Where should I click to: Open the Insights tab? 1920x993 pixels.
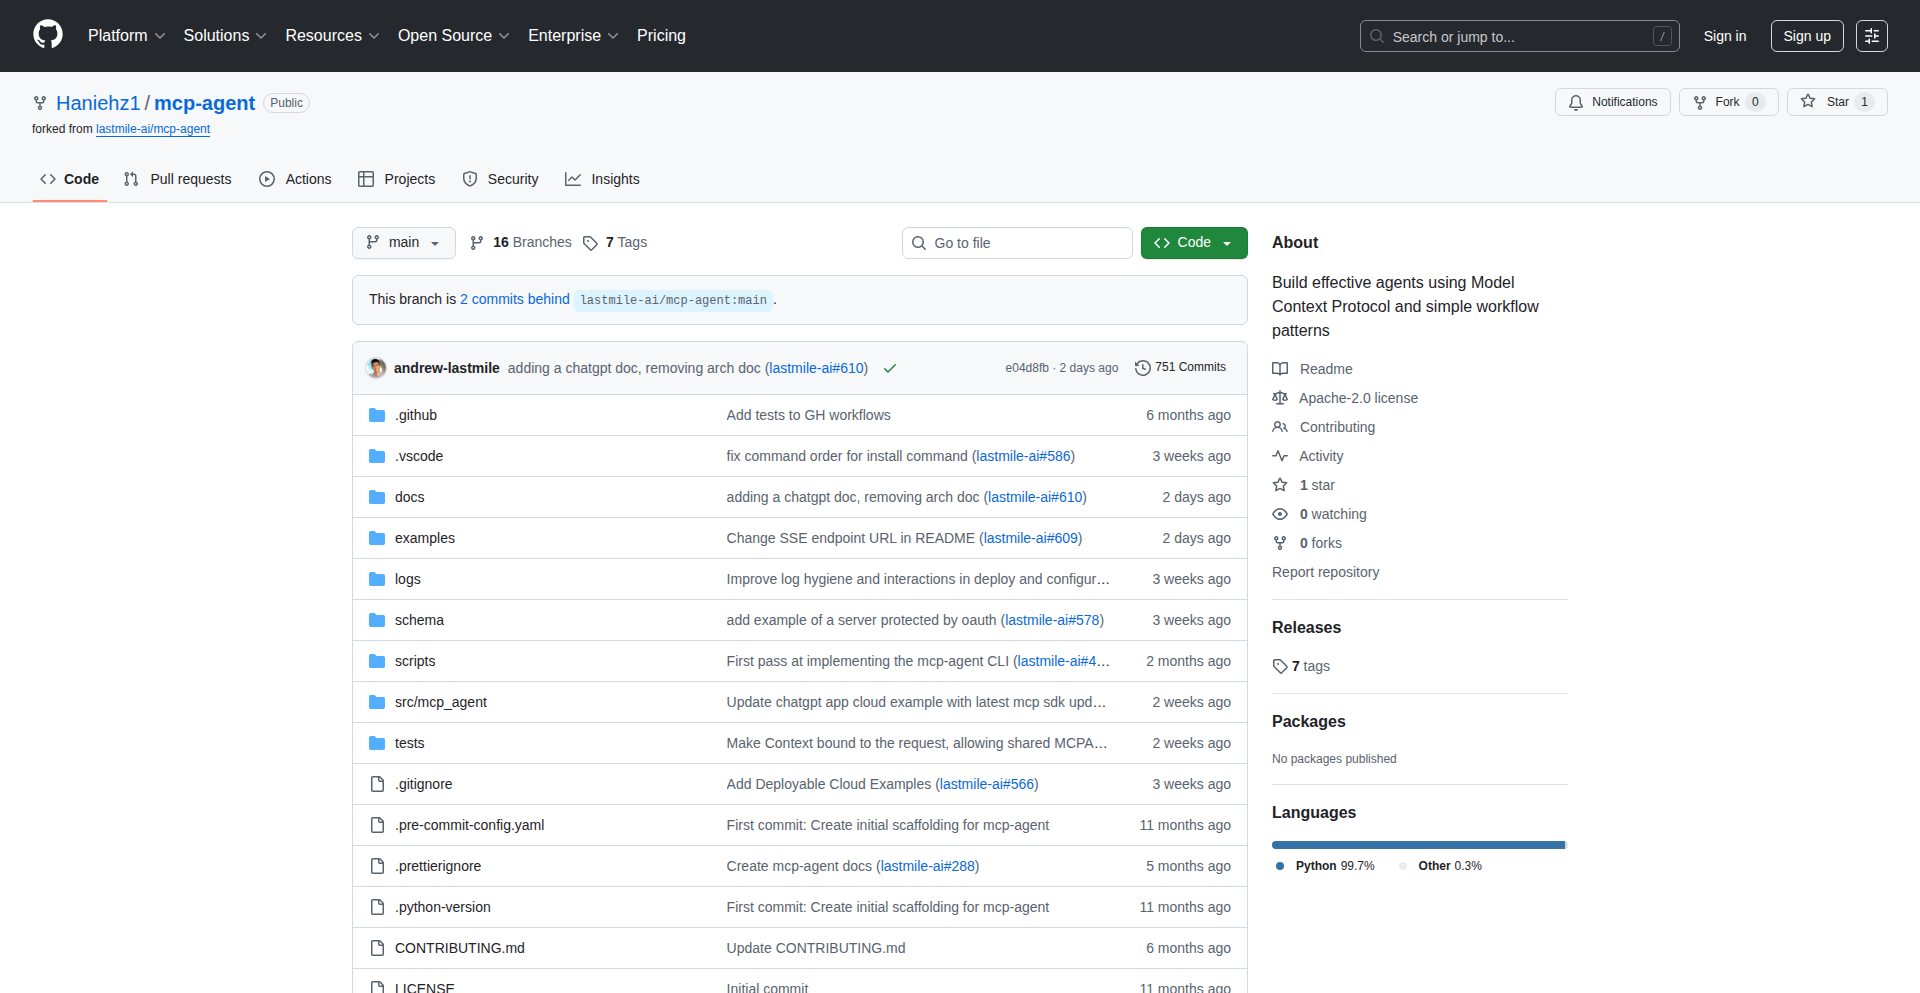coord(602,179)
